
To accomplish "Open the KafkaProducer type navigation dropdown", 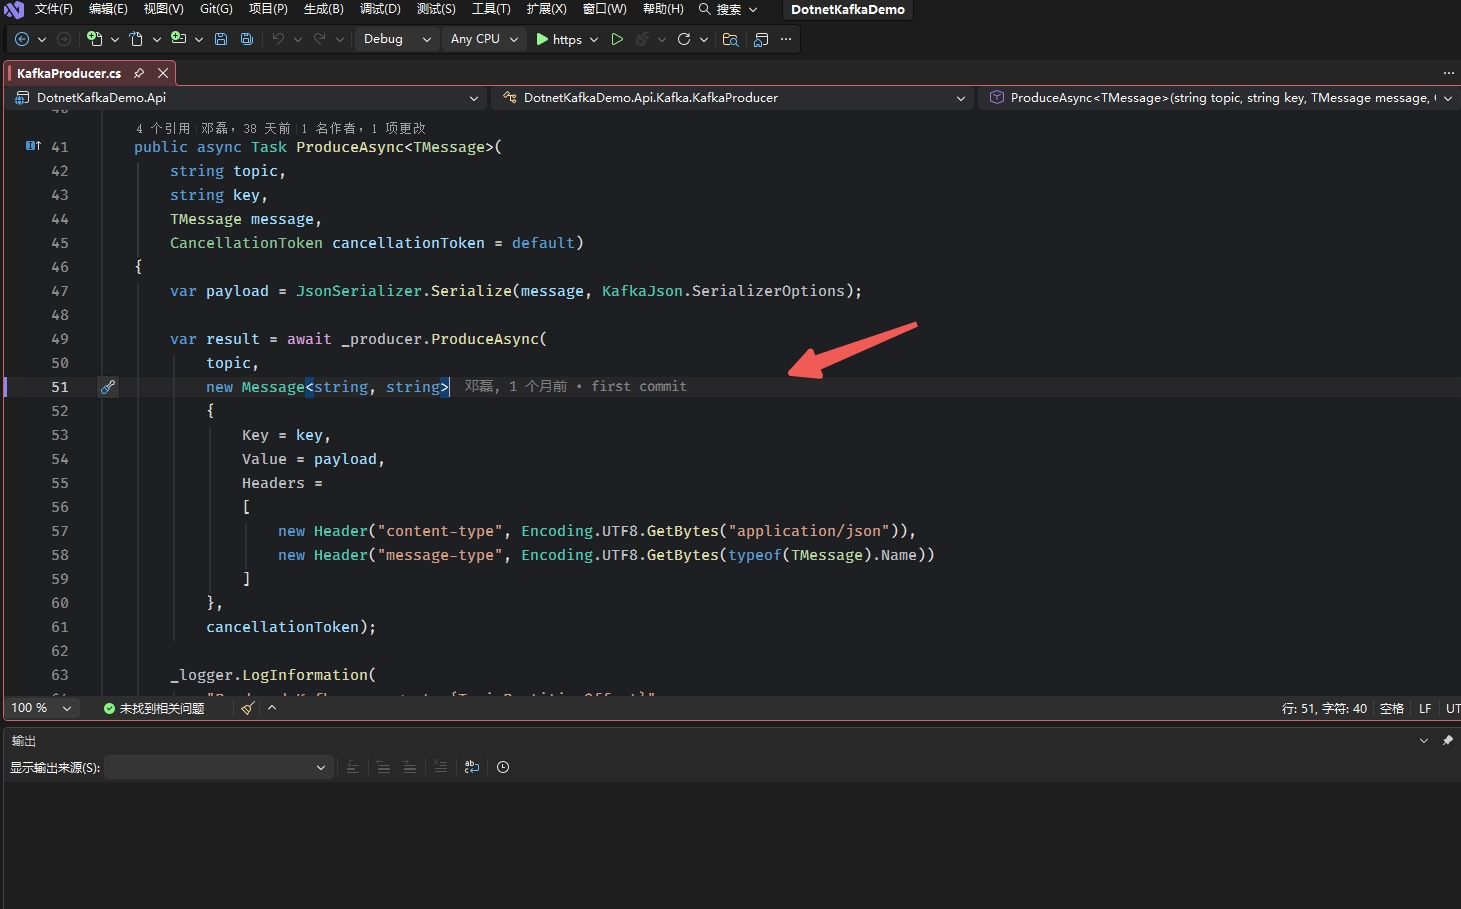I will (734, 98).
